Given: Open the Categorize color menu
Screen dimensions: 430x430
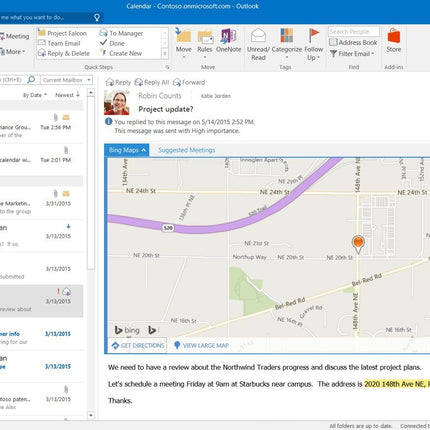Looking at the screenshot, I should point(287,45).
